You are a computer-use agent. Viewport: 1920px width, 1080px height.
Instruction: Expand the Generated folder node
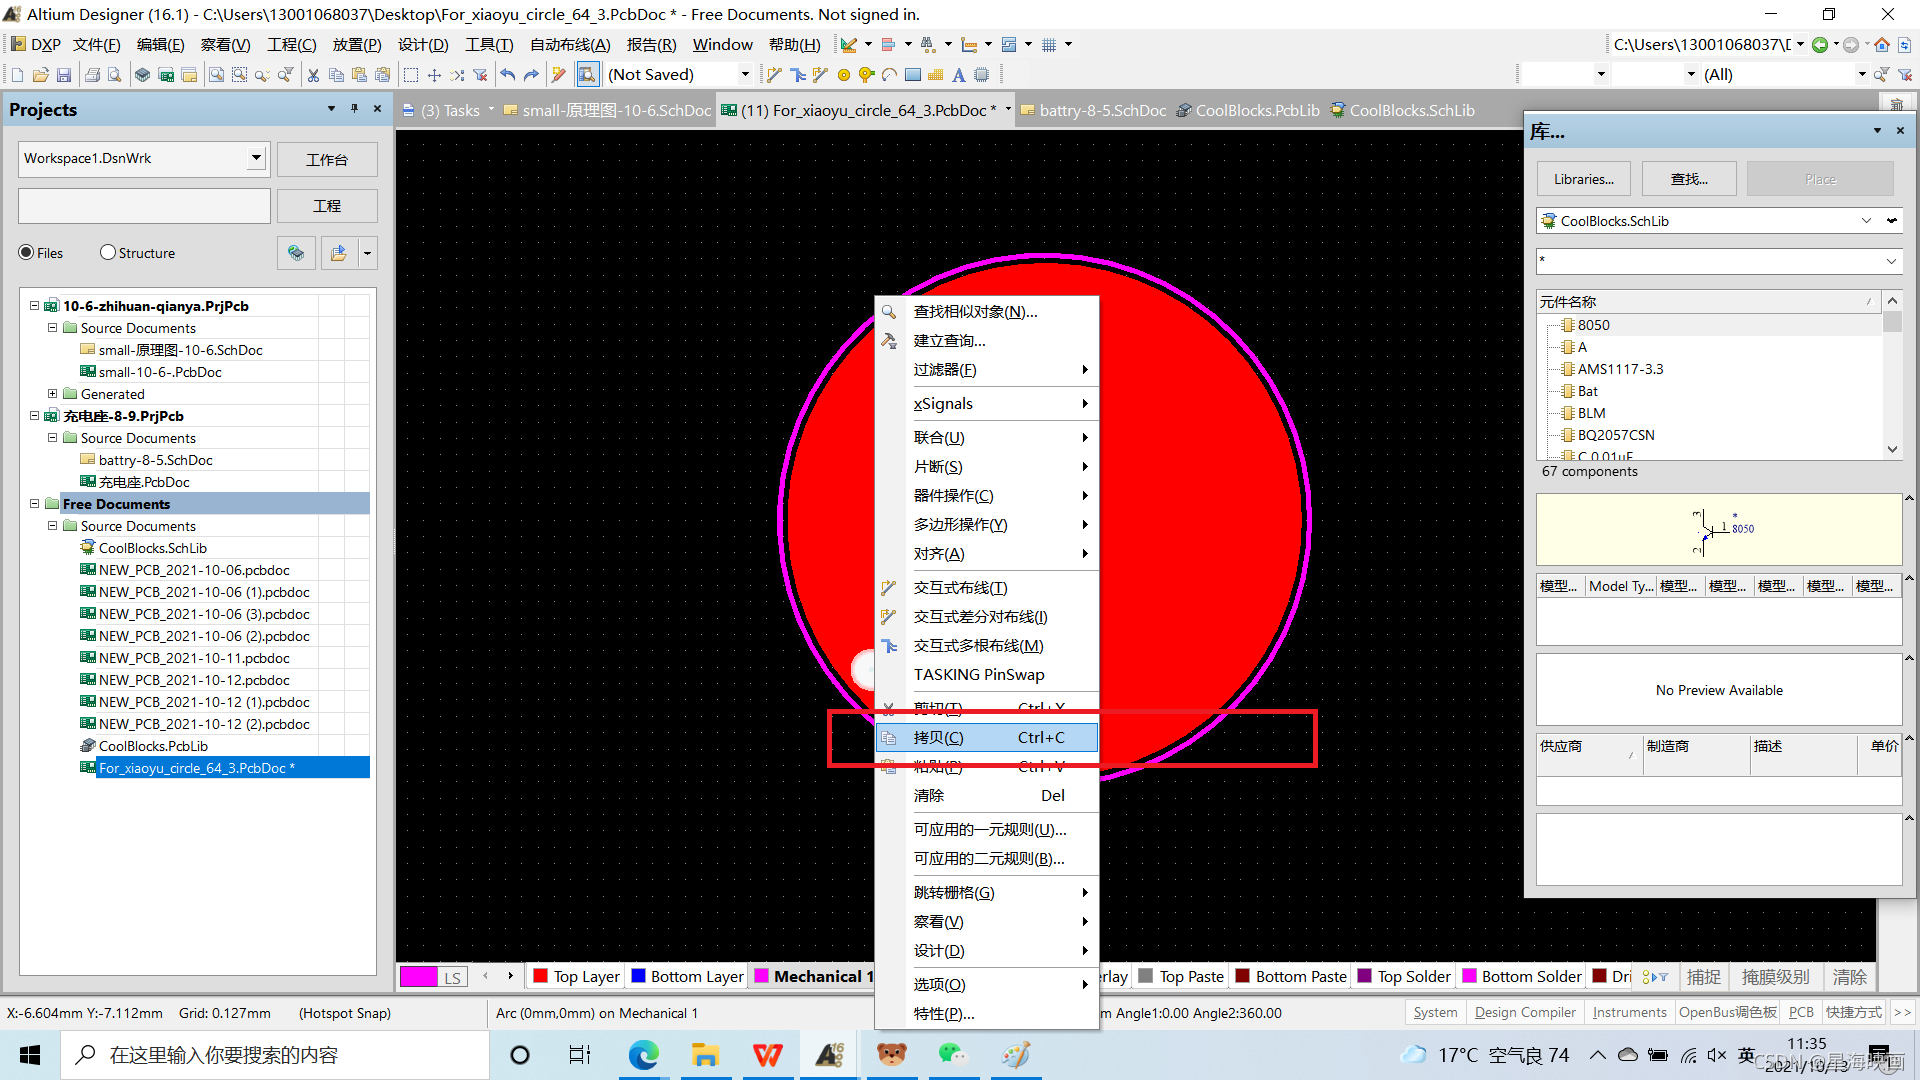click(x=52, y=394)
